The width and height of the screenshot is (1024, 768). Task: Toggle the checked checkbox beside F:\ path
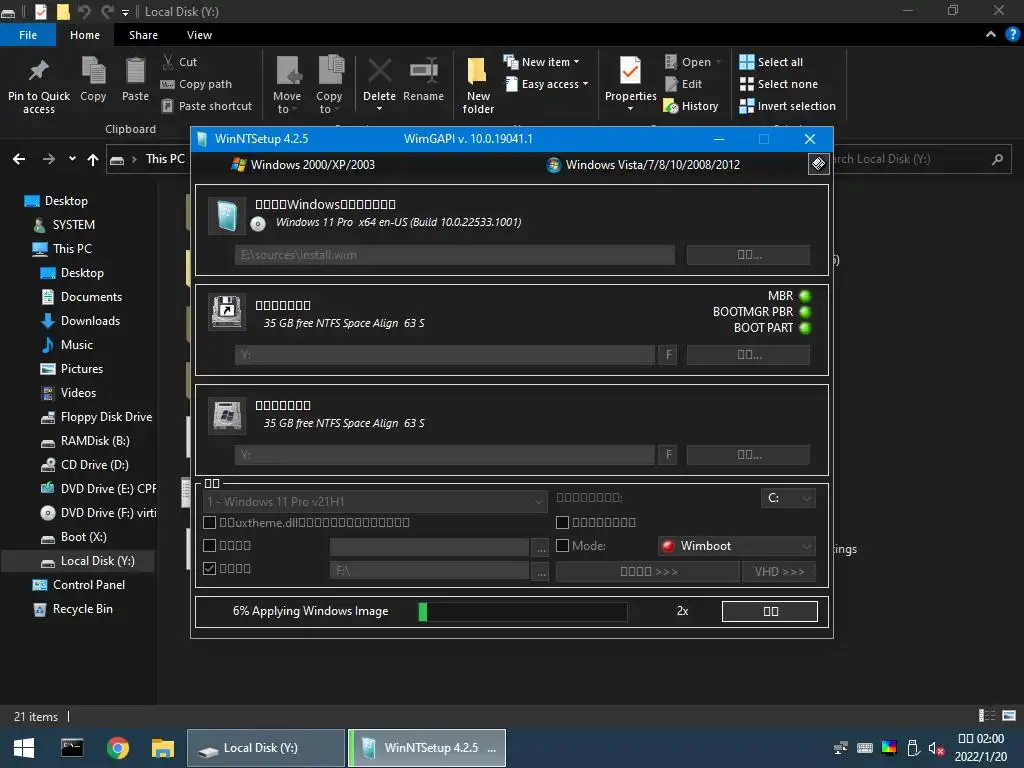click(210, 569)
